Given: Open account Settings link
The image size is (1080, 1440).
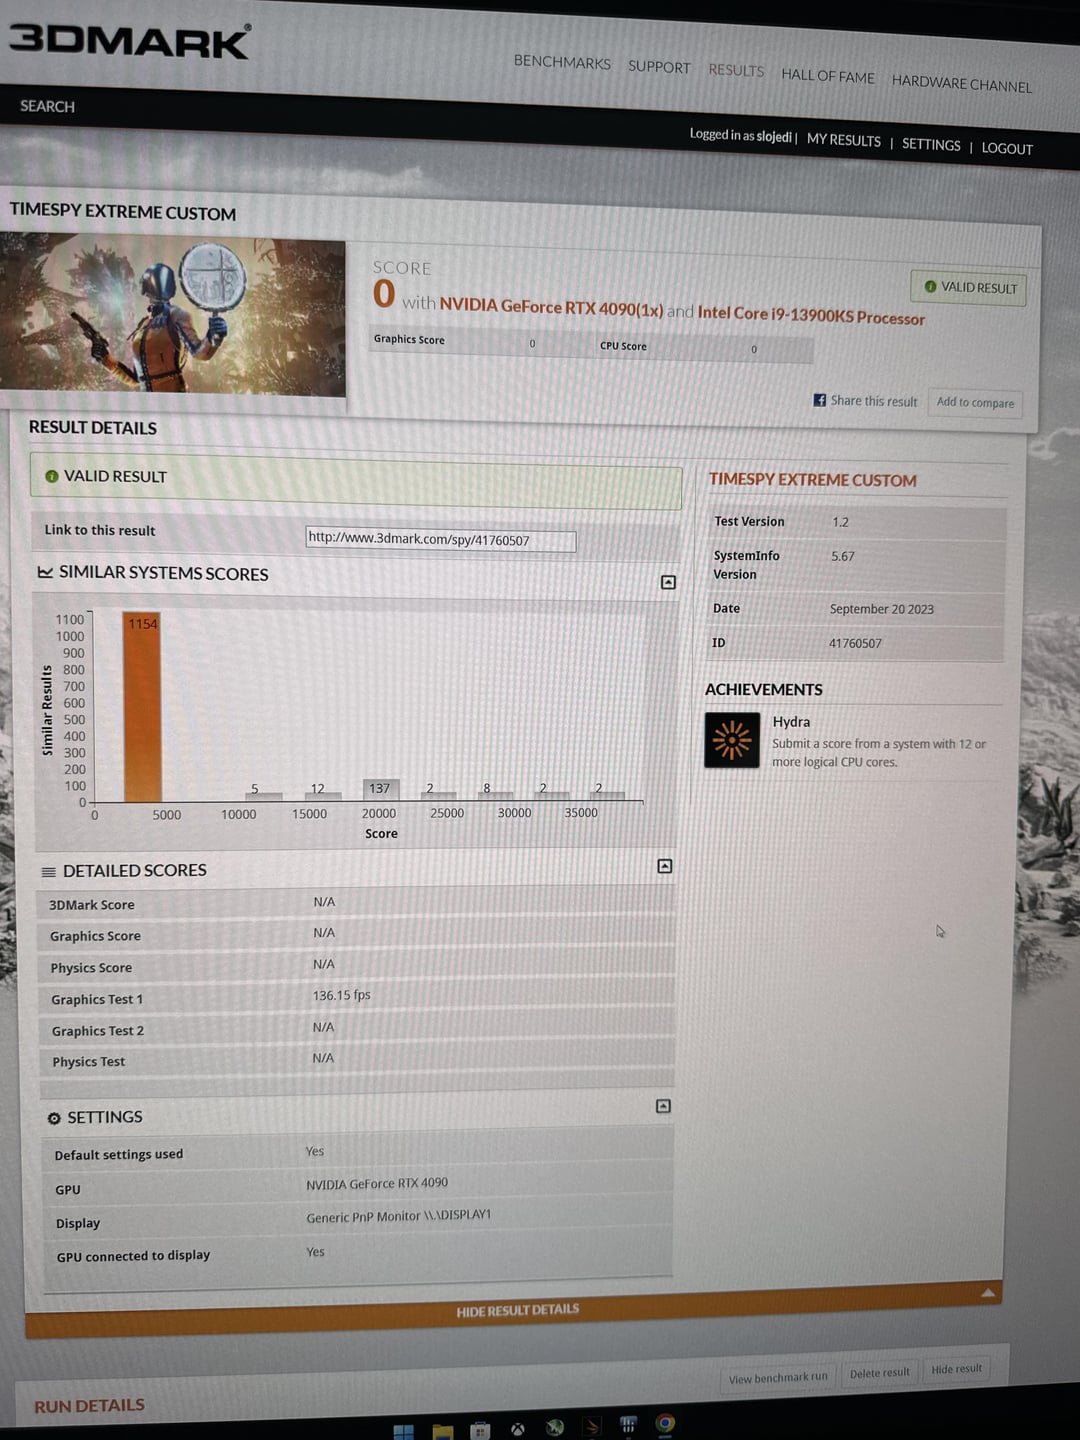Looking at the screenshot, I should click(x=931, y=144).
